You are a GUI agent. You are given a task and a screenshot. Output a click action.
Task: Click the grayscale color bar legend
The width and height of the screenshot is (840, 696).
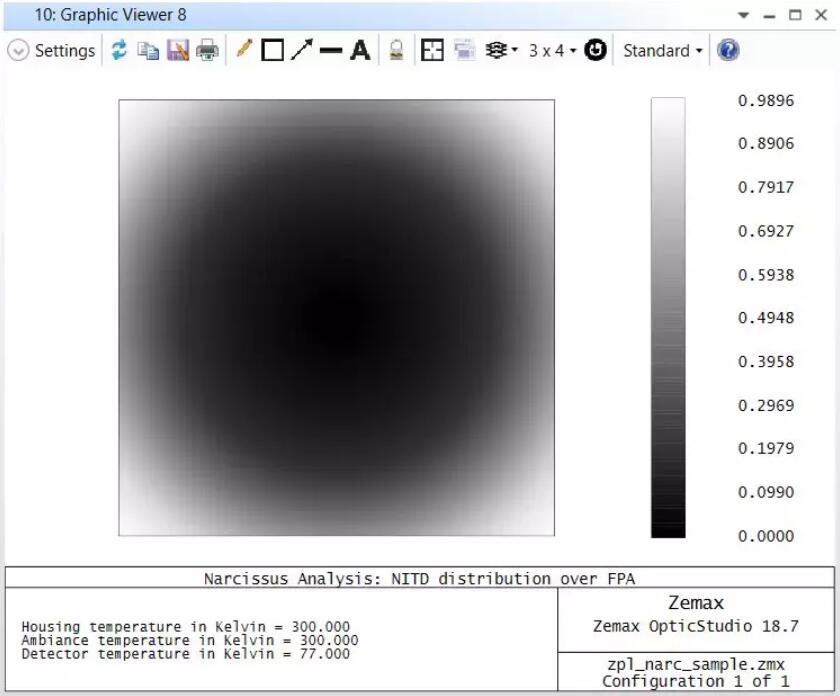[668, 317]
